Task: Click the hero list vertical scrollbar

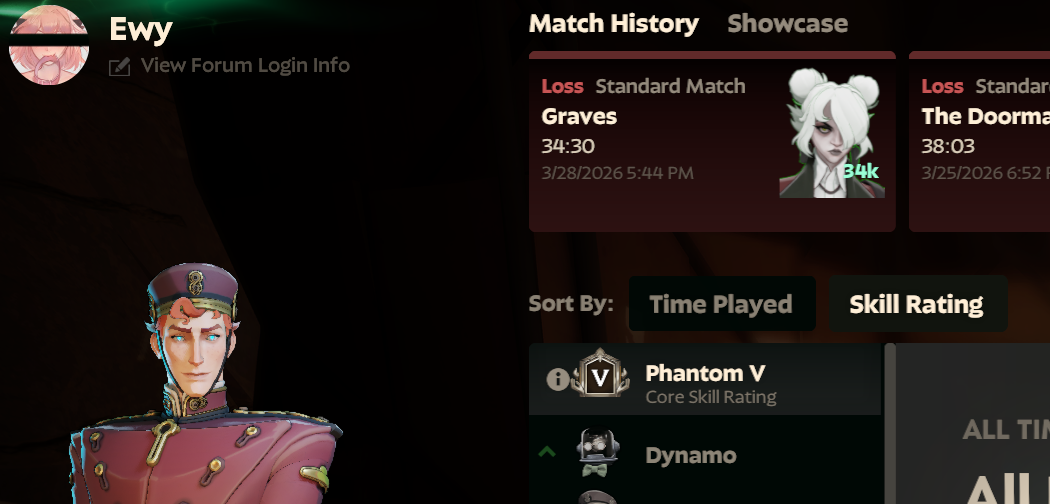Action: pyautogui.click(x=889, y=424)
